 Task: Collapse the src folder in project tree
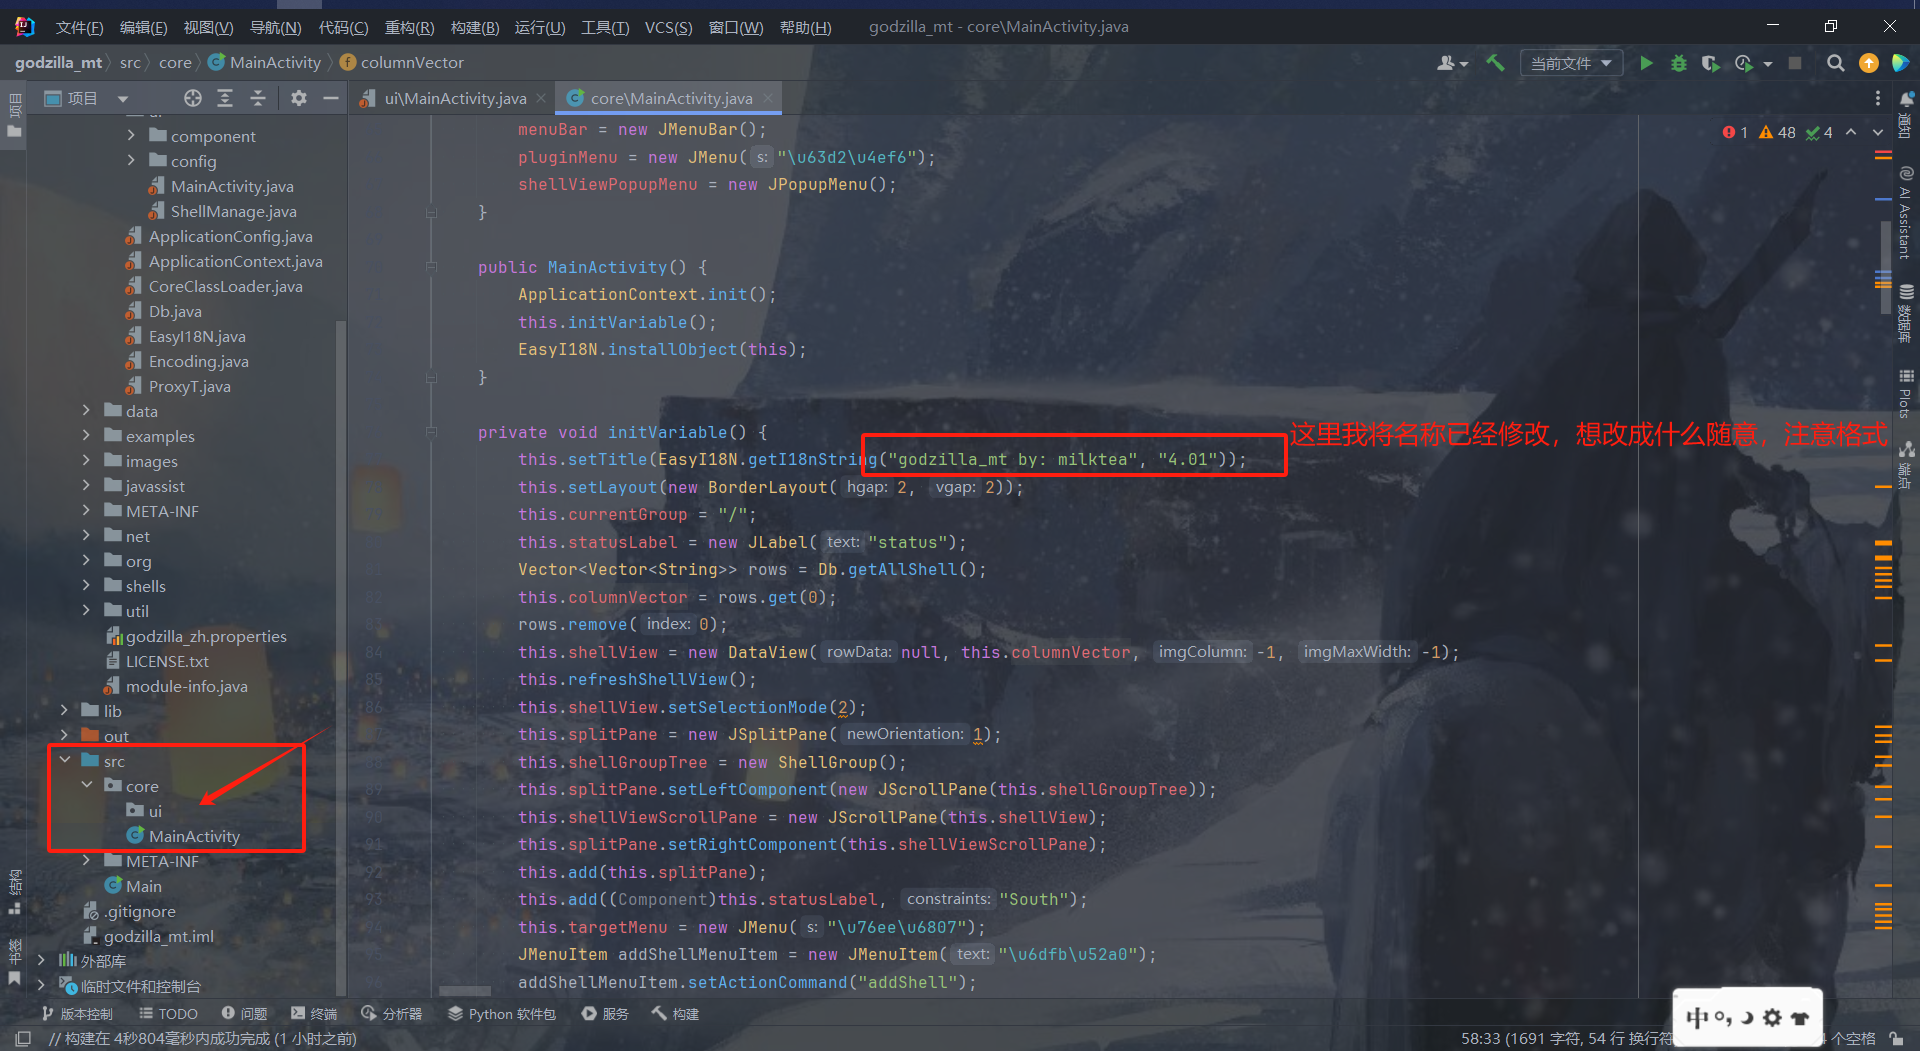click(65, 761)
